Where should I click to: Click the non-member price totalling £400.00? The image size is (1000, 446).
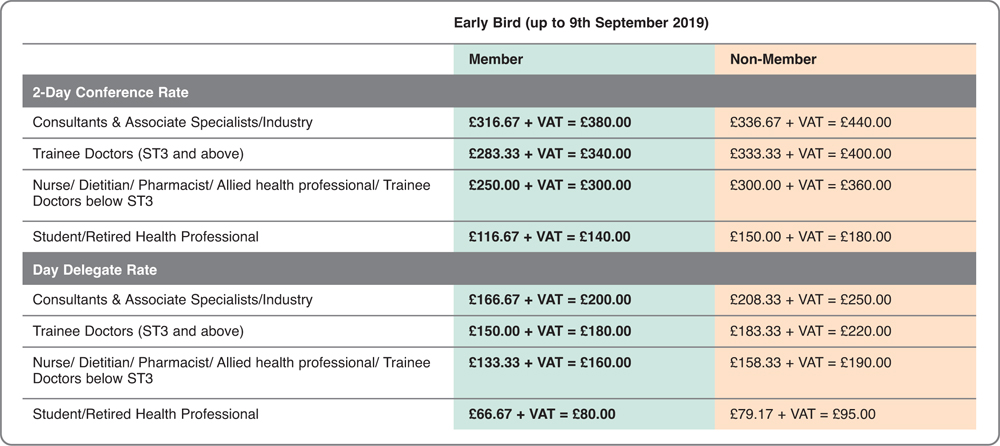point(811,154)
